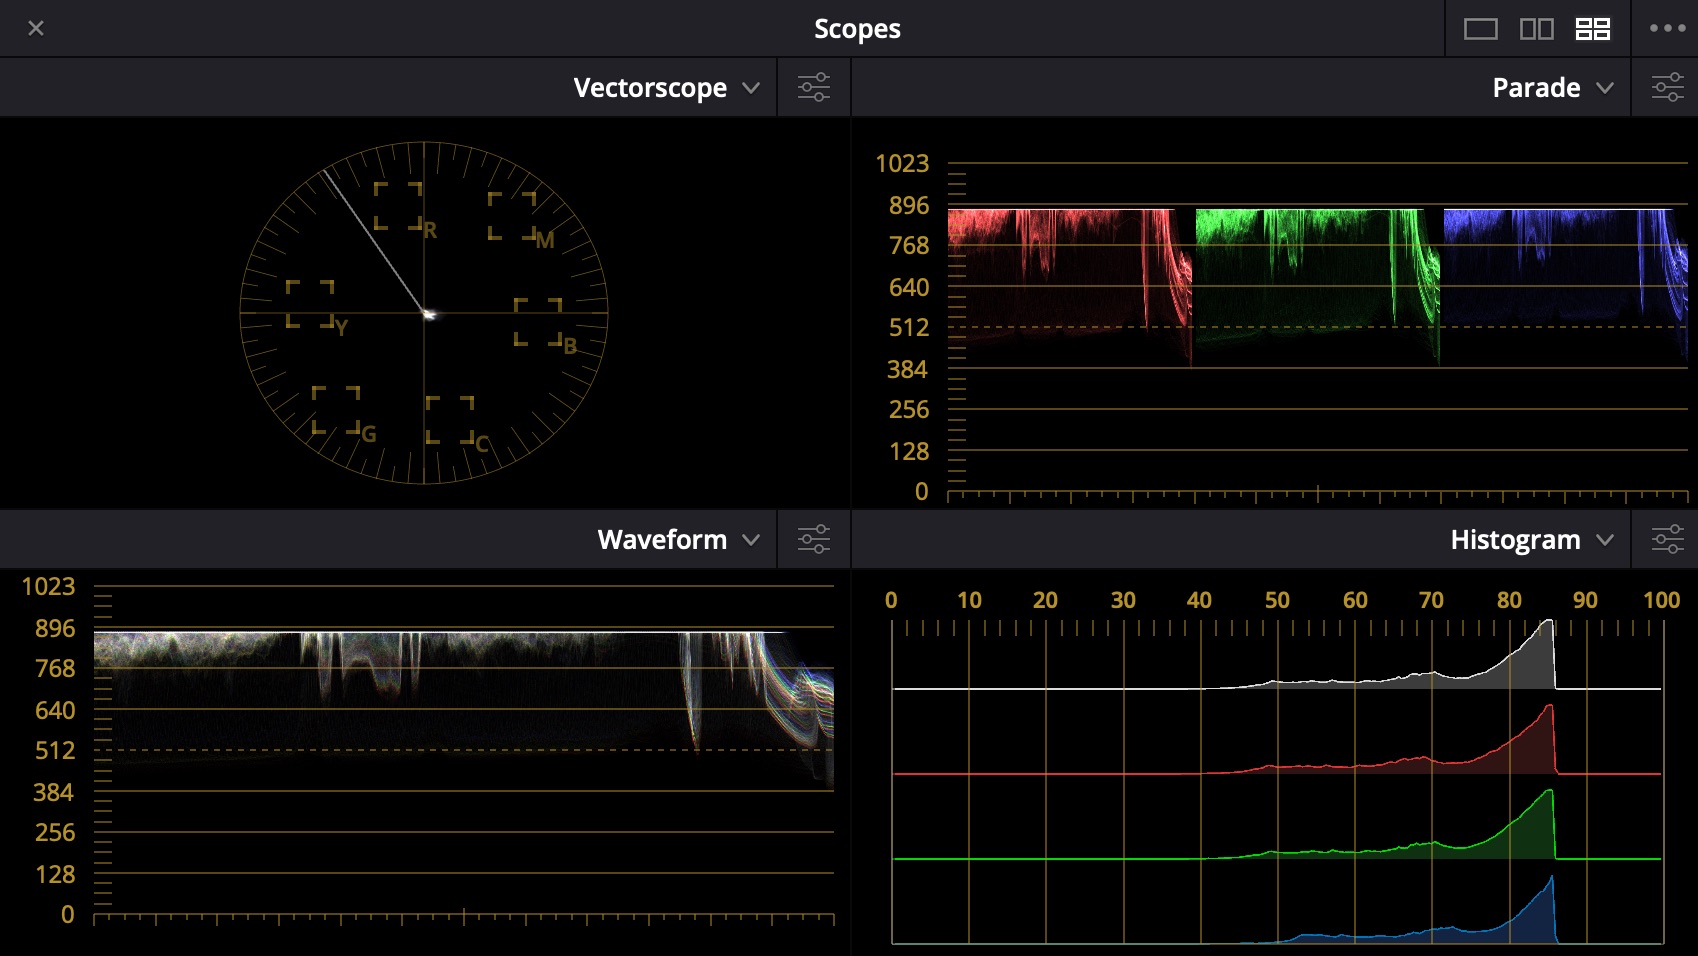Switch to four-up scope layout
This screenshot has height=956, width=1698.
coord(1592,29)
